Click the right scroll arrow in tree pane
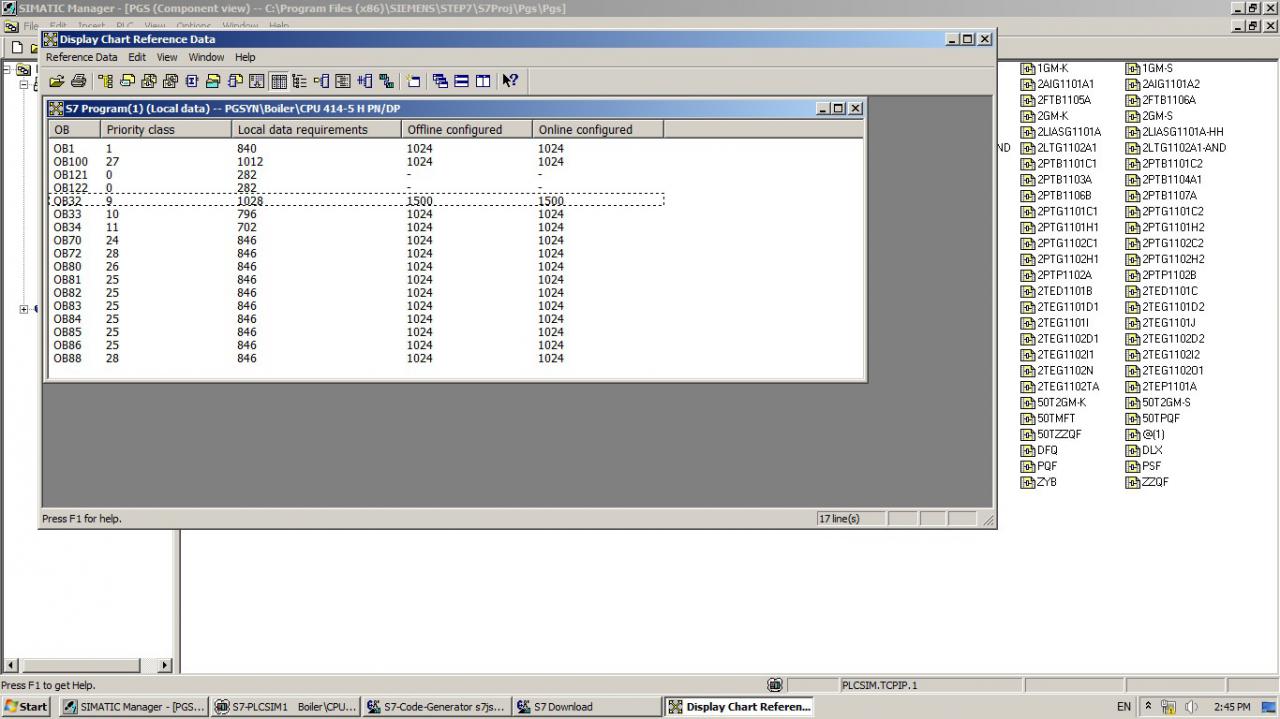Image resolution: width=1280 pixels, height=719 pixels. [x=165, y=665]
